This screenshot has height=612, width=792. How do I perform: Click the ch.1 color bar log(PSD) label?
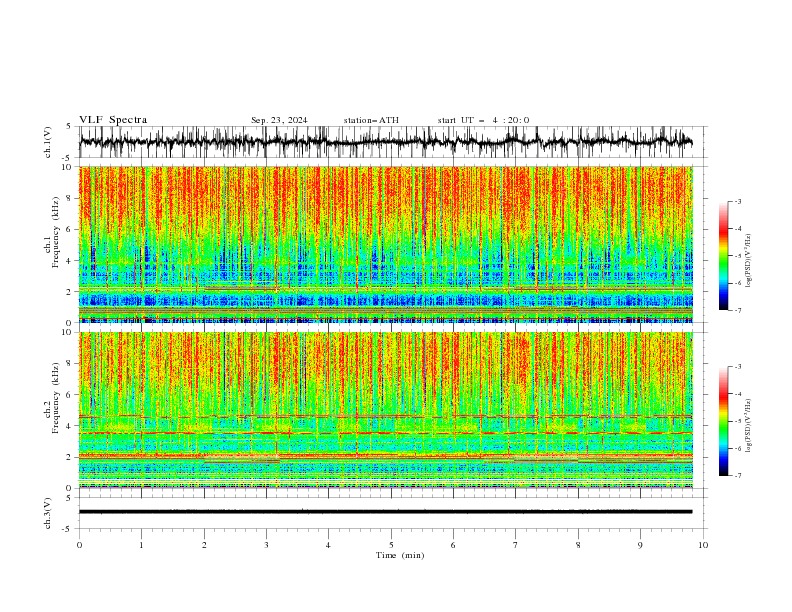point(748,261)
